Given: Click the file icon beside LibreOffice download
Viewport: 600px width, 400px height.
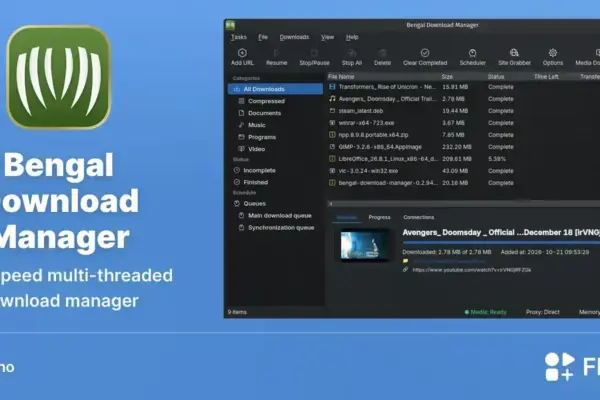Looking at the screenshot, I should [332, 158].
